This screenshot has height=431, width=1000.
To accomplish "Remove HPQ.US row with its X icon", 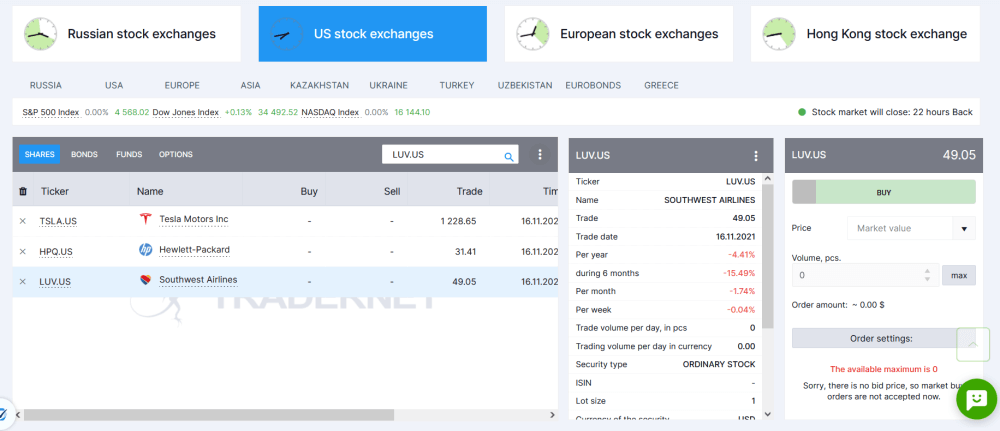I will [x=23, y=251].
